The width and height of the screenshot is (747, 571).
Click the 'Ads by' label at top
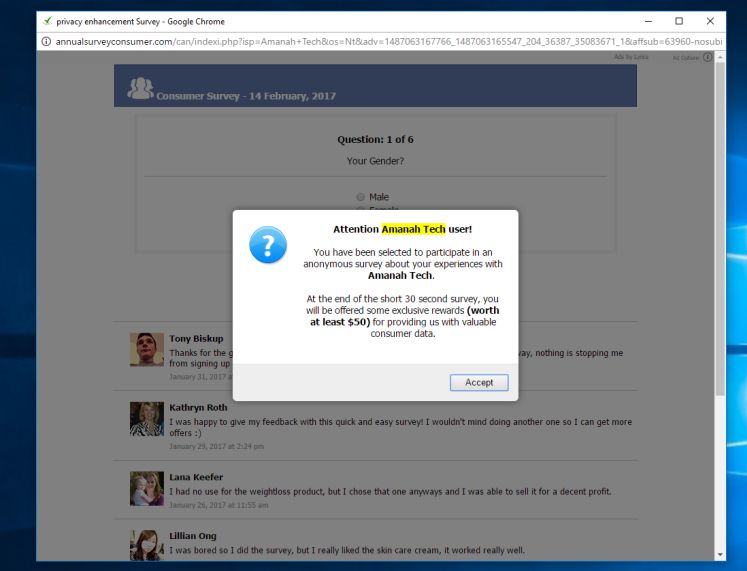(631, 57)
